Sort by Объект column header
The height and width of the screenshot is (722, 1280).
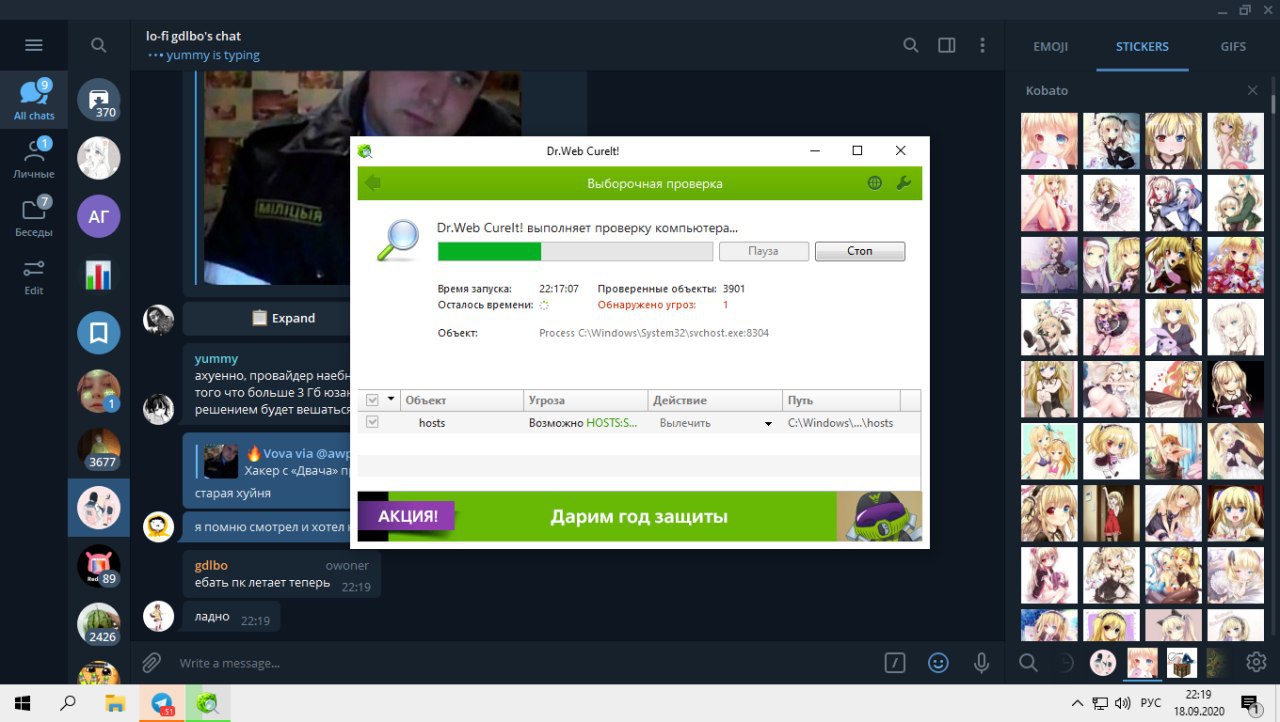click(x=462, y=400)
